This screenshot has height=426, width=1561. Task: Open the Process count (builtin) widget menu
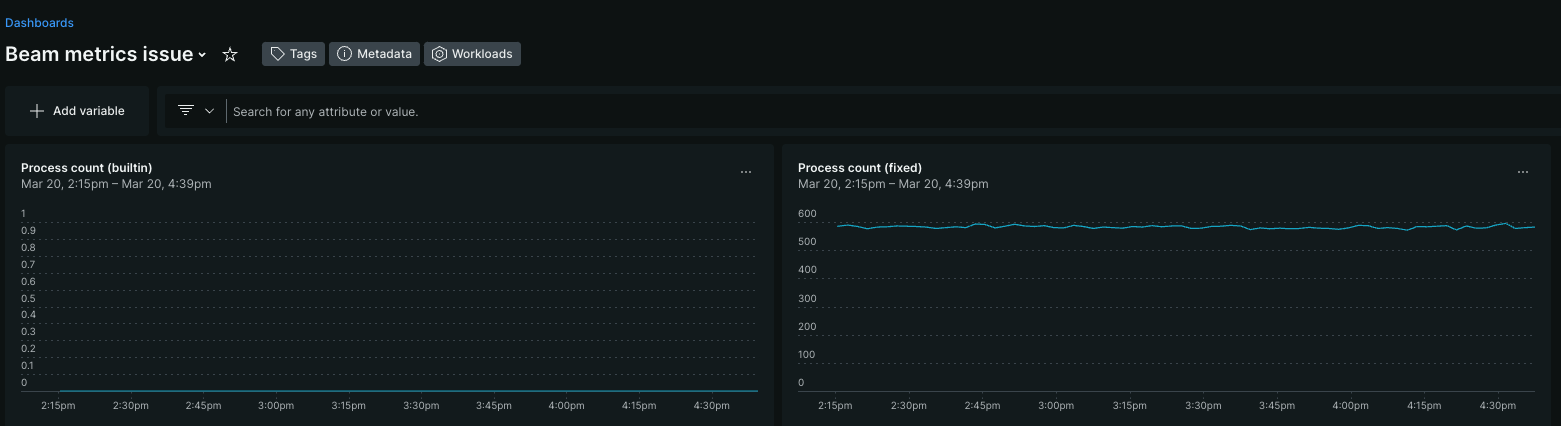click(x=745, y=172)
